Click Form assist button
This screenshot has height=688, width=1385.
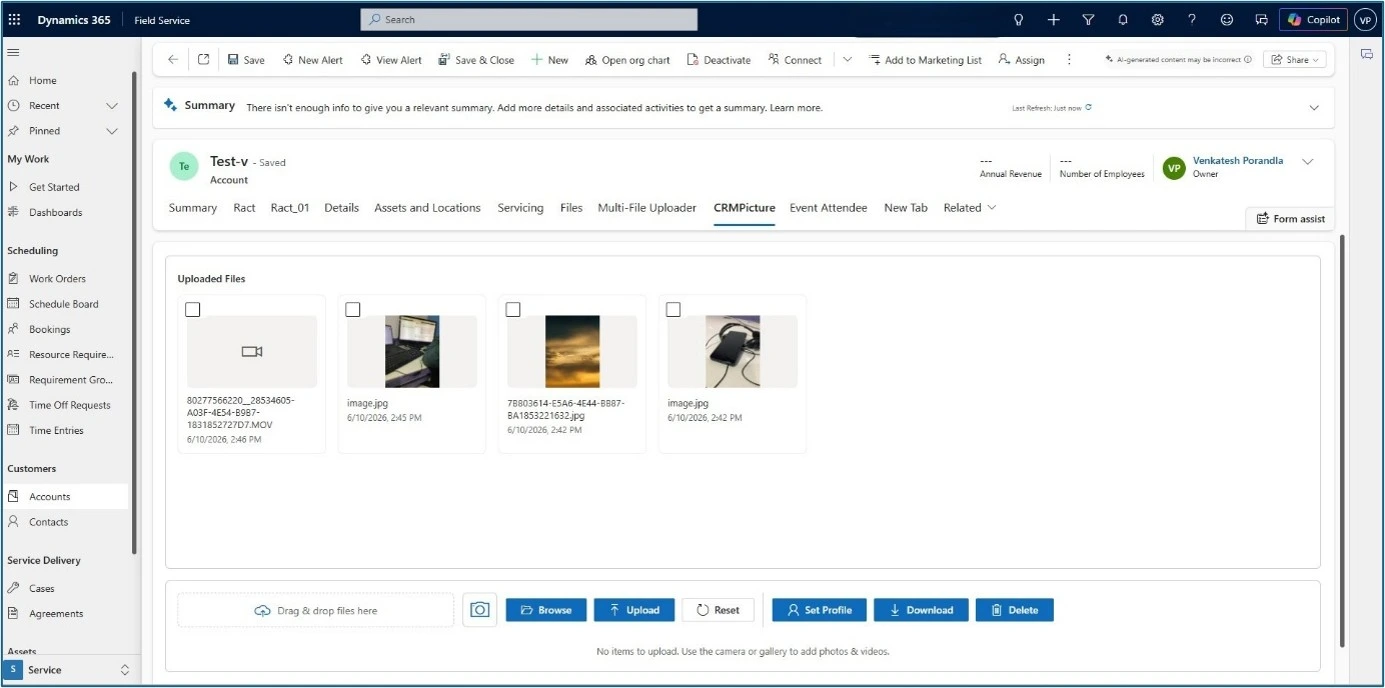click(1290, 218)
